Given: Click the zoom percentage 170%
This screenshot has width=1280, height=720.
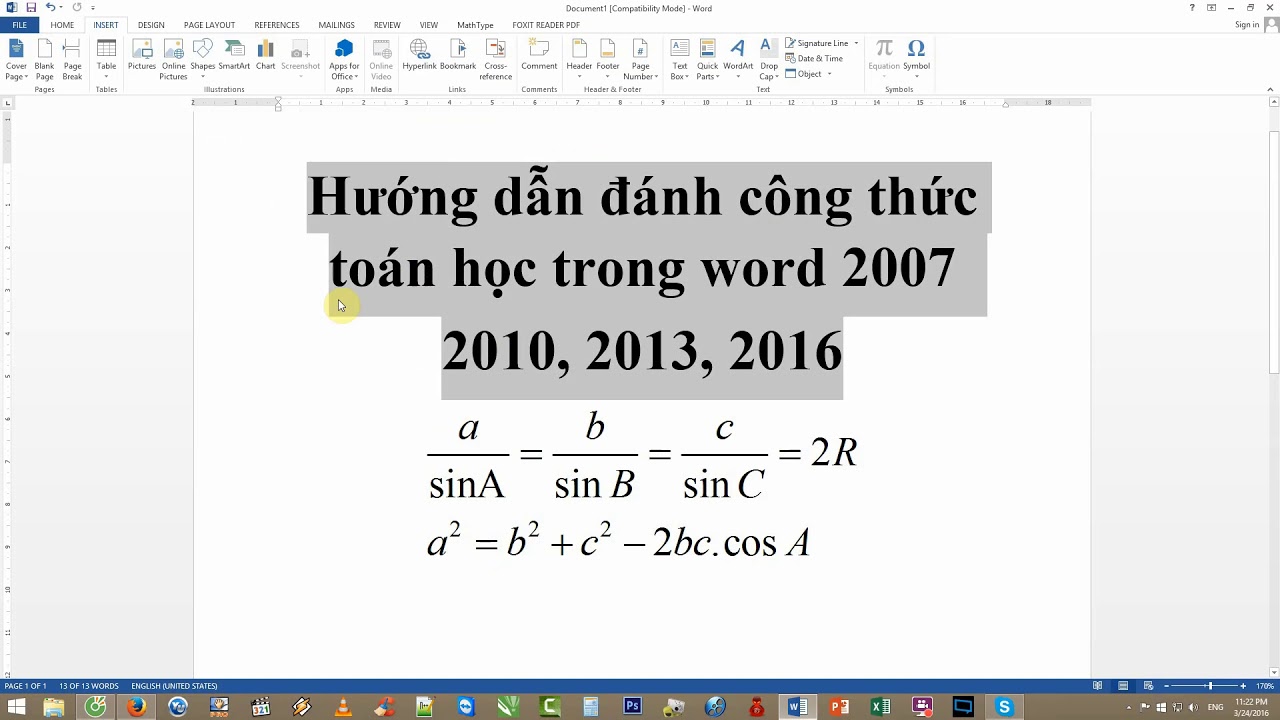Looking at the screenshot, I should 1264,686.
